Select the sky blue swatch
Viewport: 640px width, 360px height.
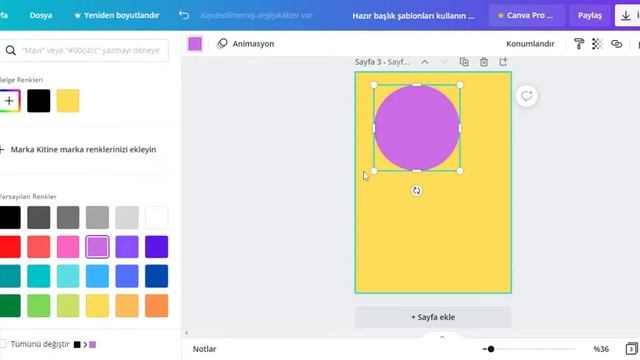click(98, 276)
